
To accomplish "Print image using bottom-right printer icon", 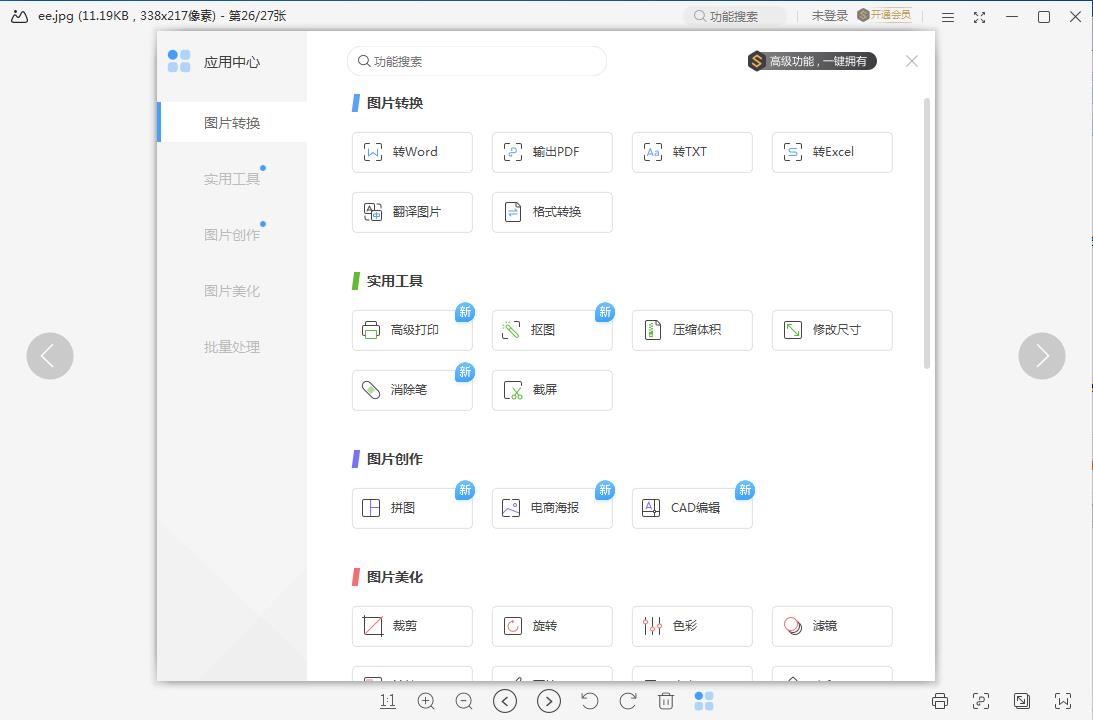I will tap(940, 701).
